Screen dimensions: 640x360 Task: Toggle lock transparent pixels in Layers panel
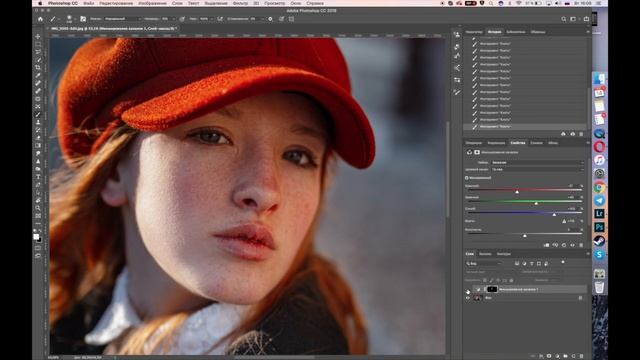[485, 280]
